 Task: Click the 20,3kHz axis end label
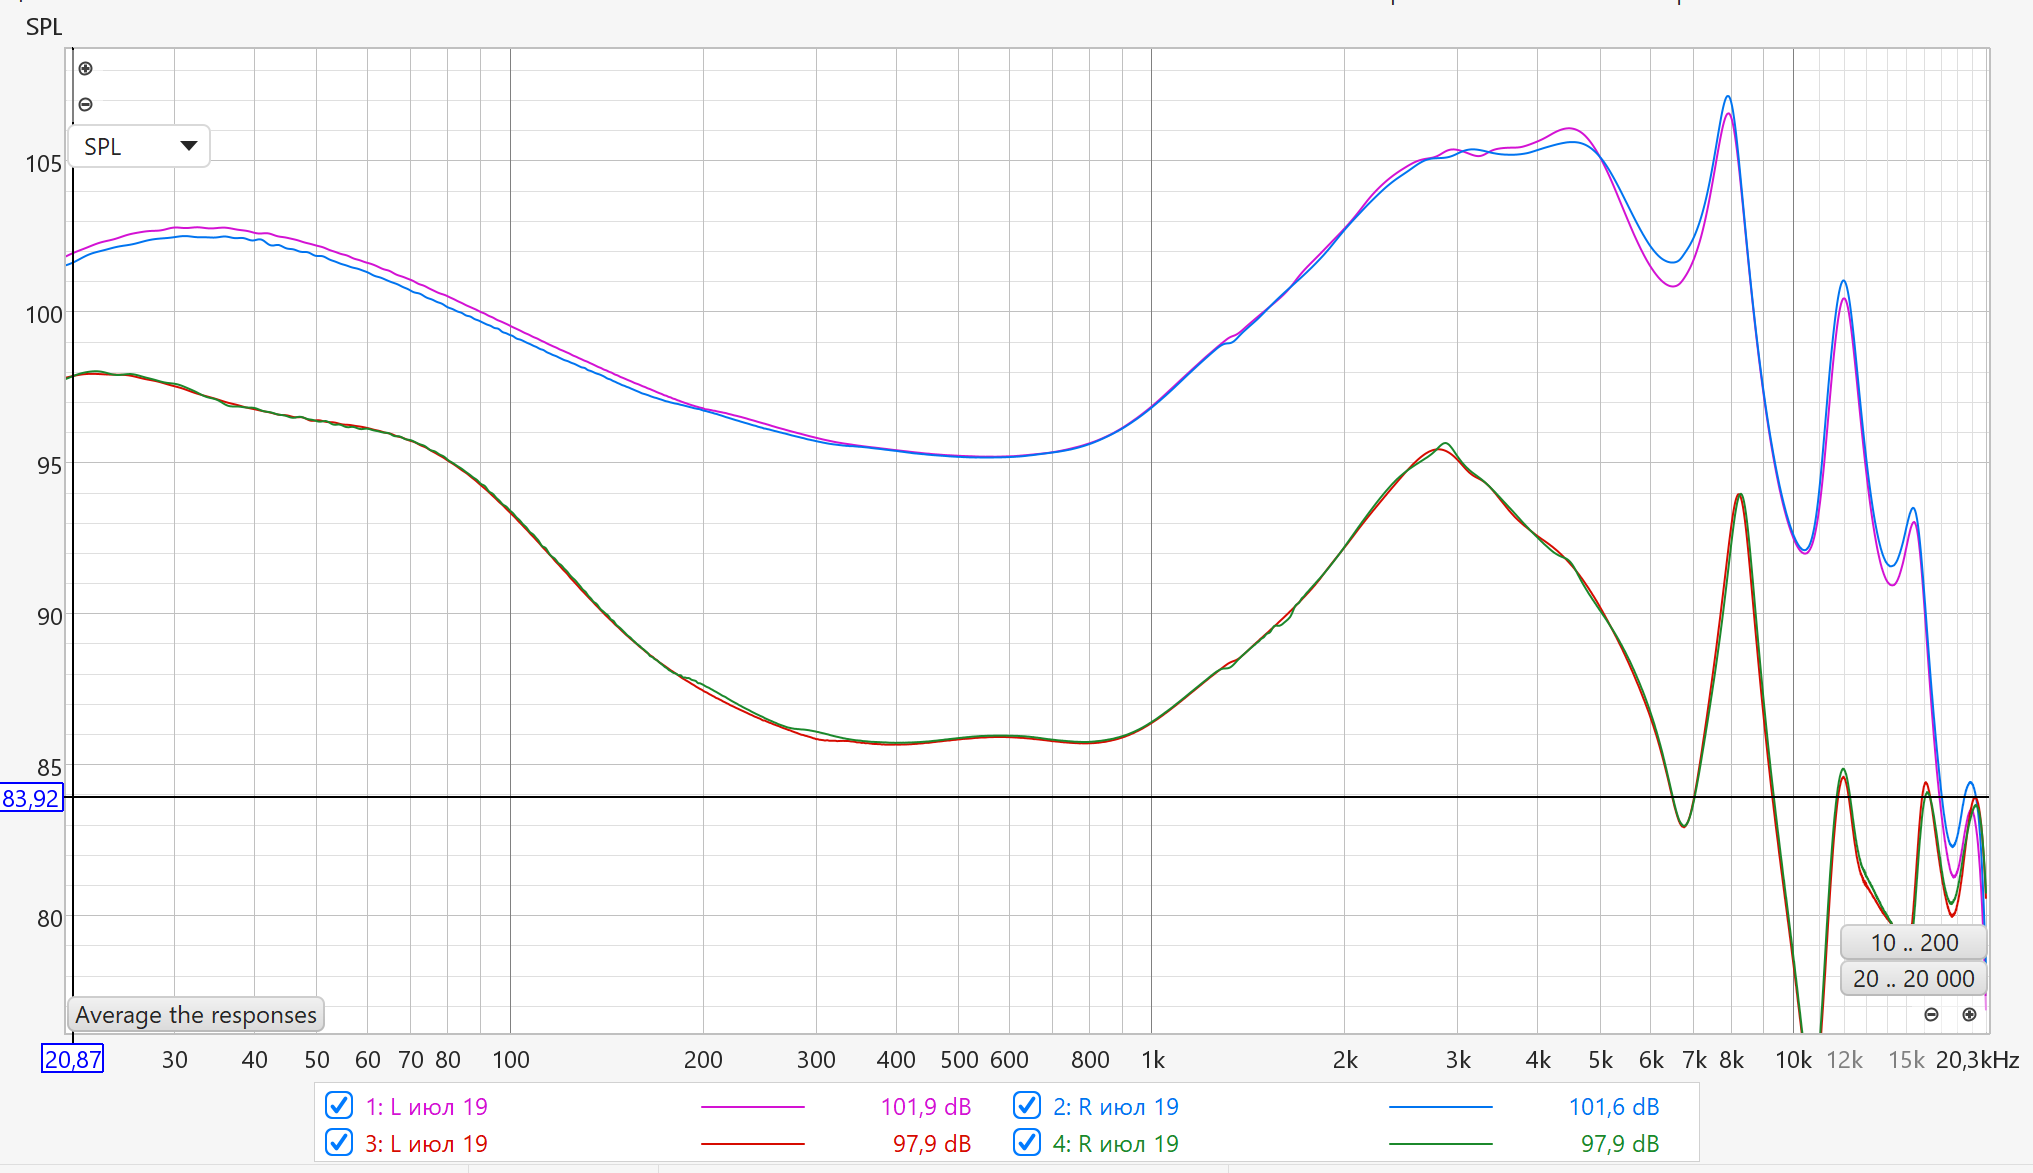[1977, 1060]
